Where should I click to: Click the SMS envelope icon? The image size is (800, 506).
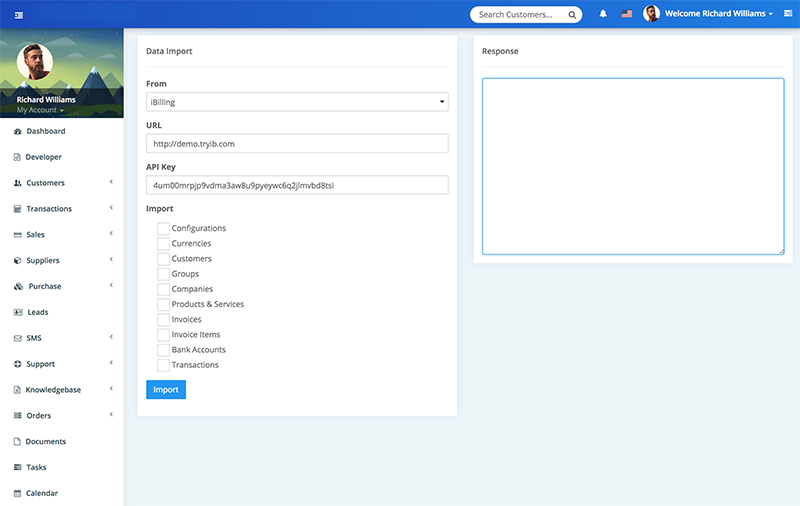(x=18, y=338)
